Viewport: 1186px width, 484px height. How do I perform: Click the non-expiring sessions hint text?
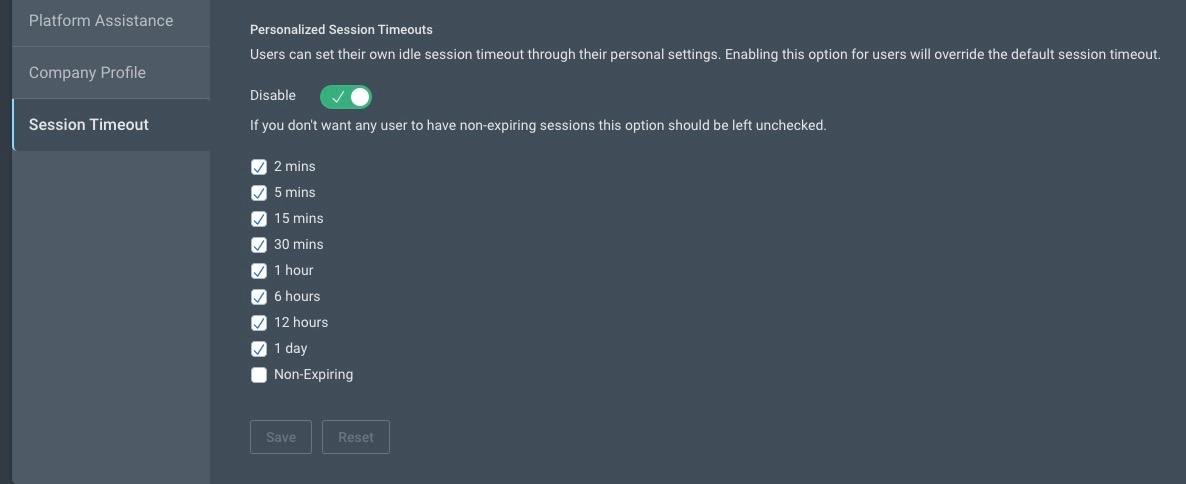coord(538,126)
